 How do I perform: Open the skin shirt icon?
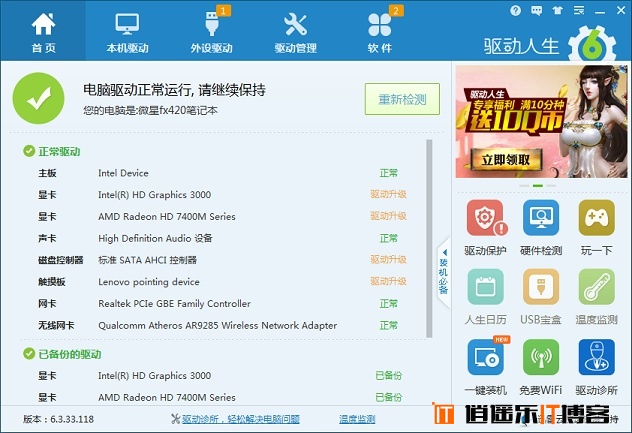click(558, 10)
